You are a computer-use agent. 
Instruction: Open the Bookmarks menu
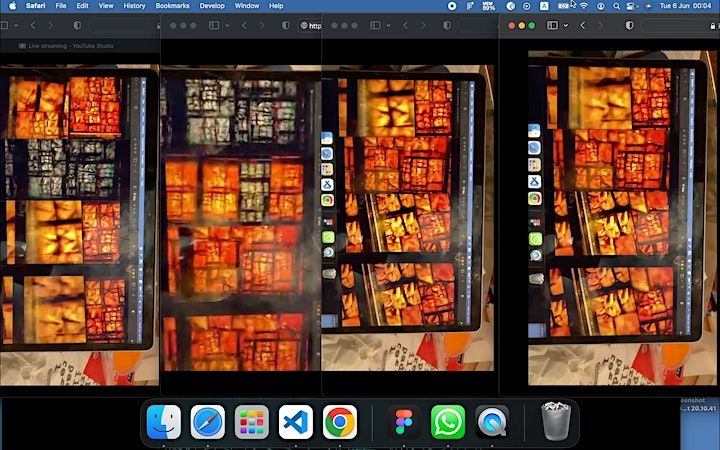[171, 6]
